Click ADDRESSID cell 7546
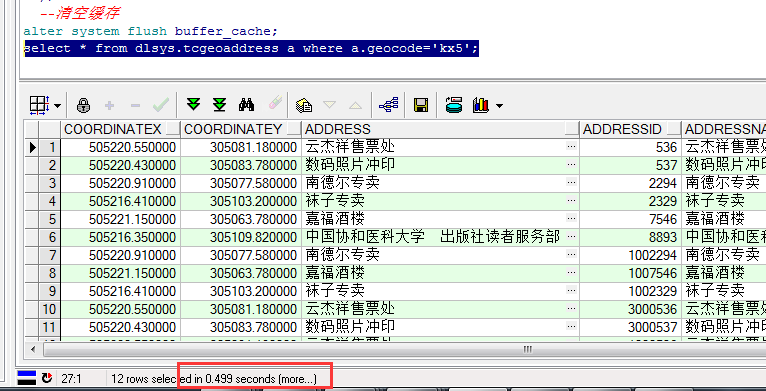 pos(631,219)
